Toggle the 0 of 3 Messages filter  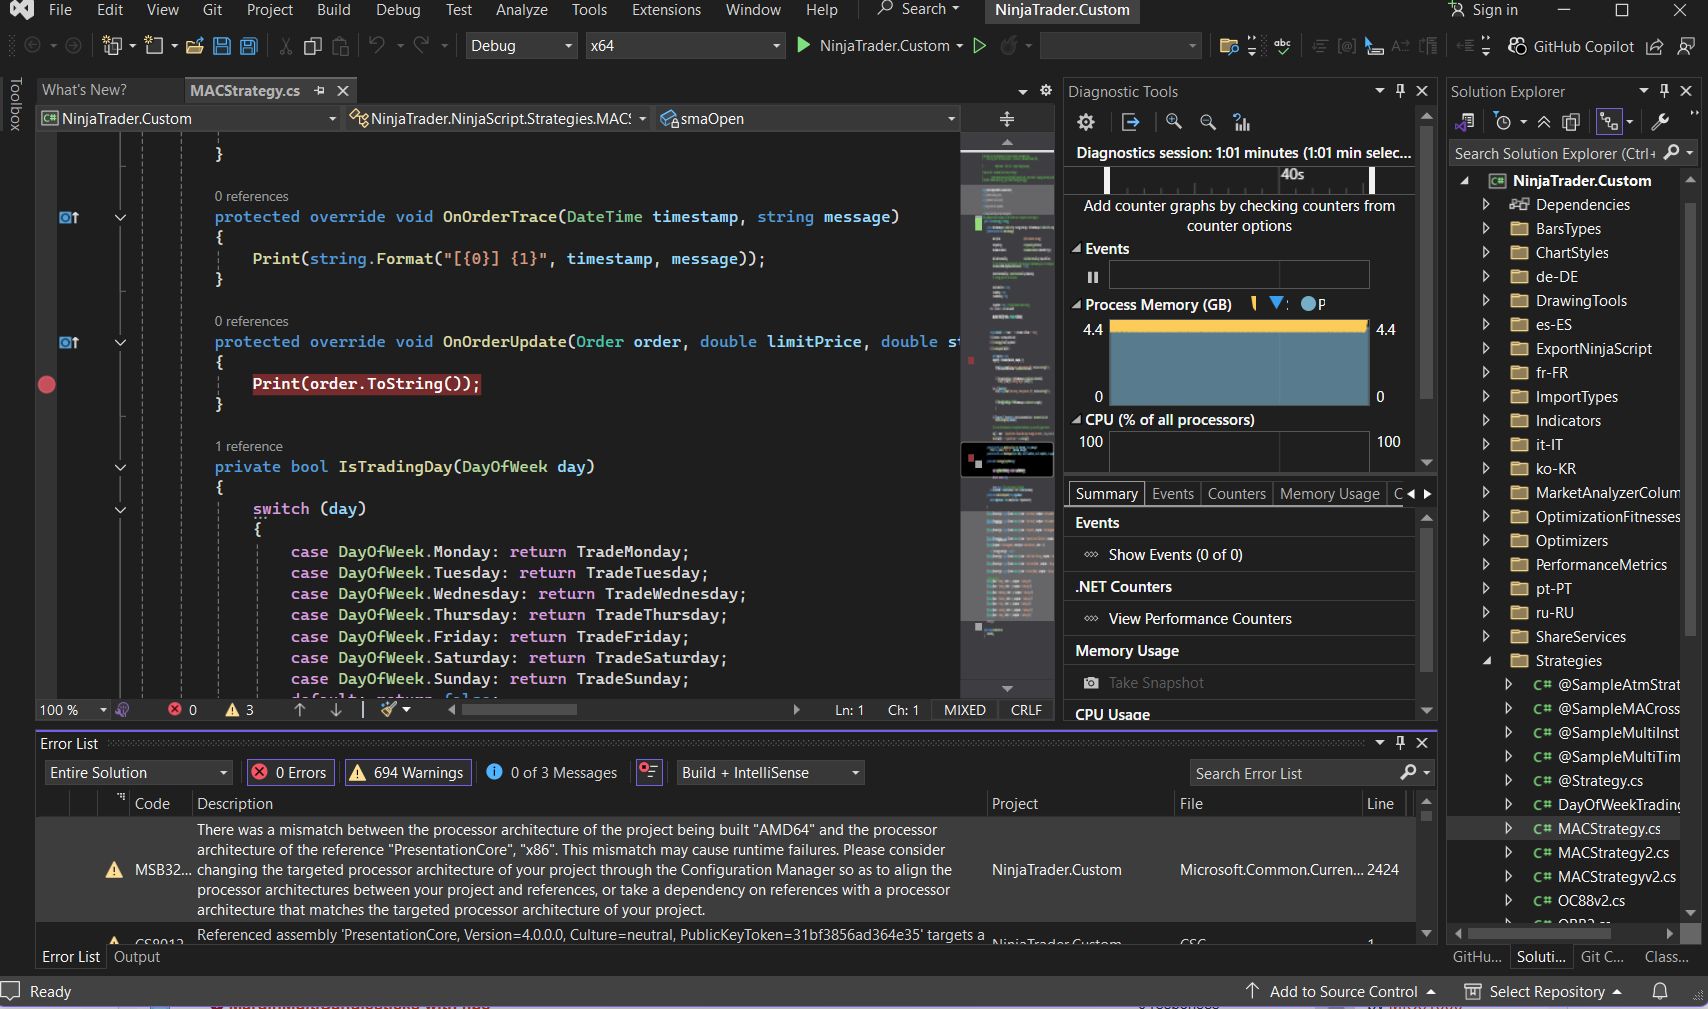552,773
